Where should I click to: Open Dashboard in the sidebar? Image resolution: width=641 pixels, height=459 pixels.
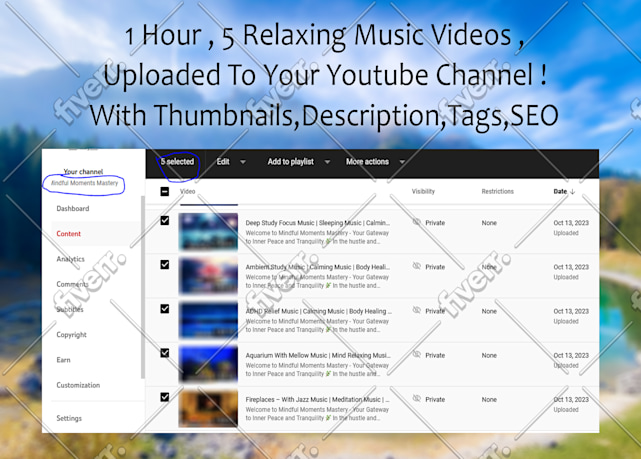[73, 208]
